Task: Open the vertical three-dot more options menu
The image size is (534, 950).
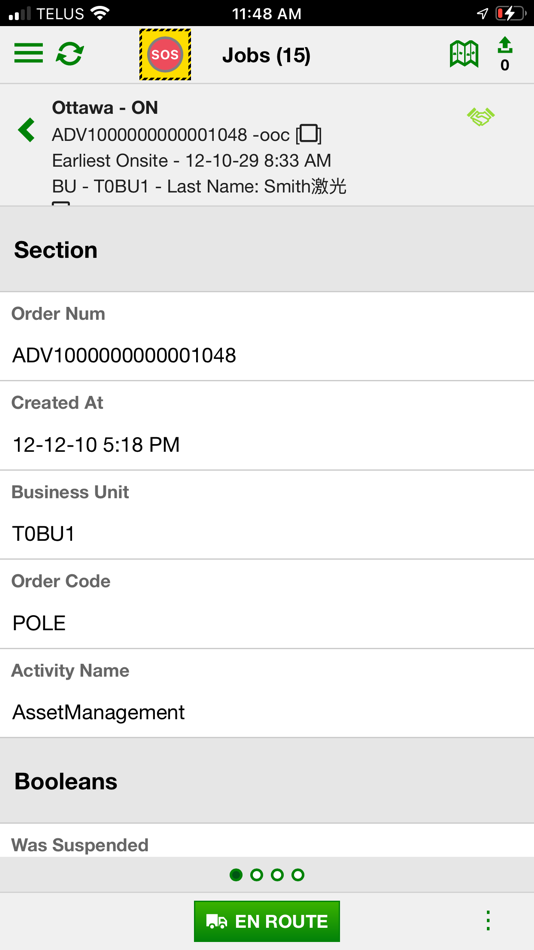Action: (488, 921)
